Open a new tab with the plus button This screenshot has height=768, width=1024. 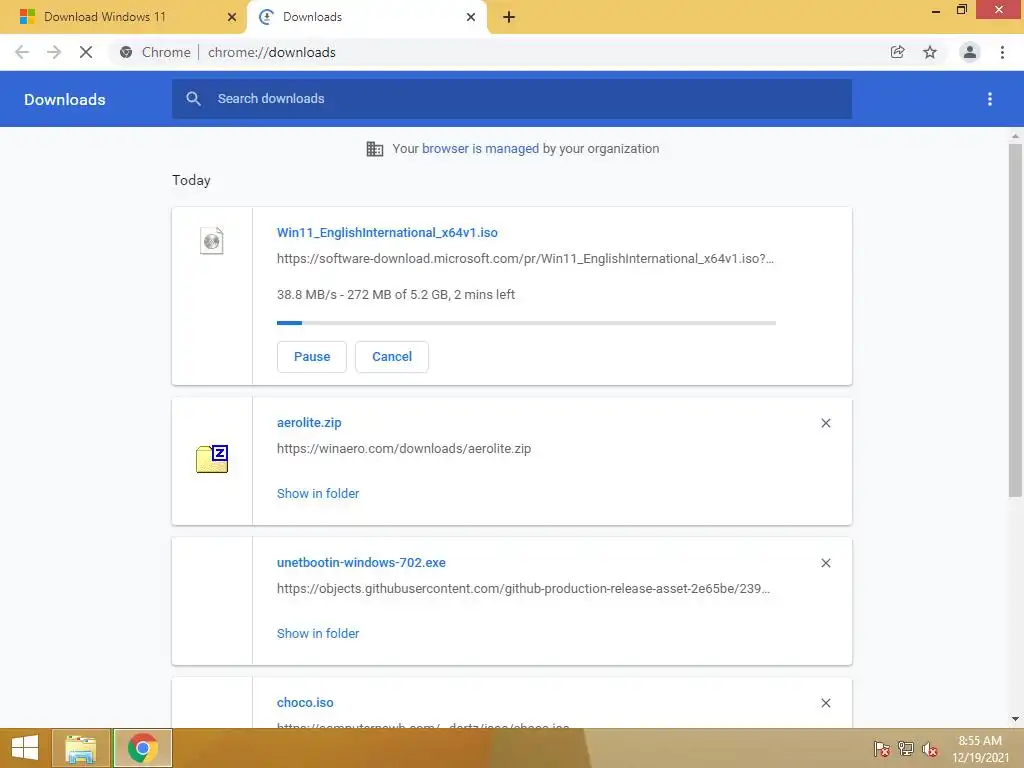coord(509,17)
